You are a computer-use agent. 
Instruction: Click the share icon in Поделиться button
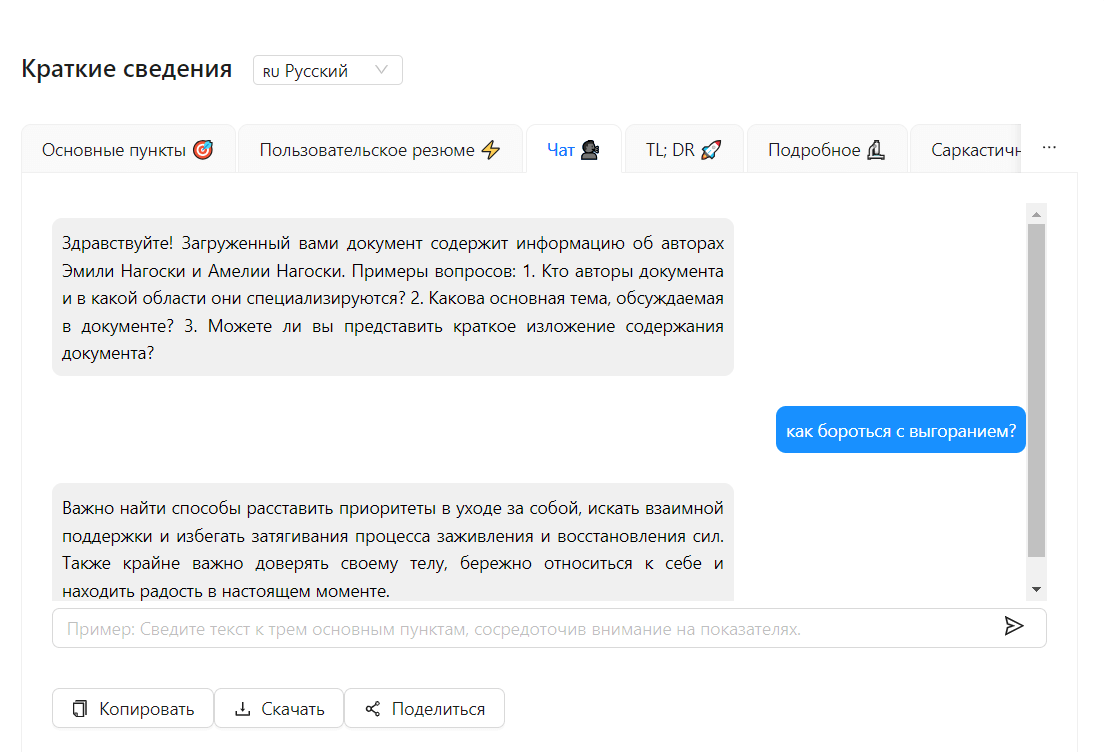pyautogui.click(x=373, y=709)
